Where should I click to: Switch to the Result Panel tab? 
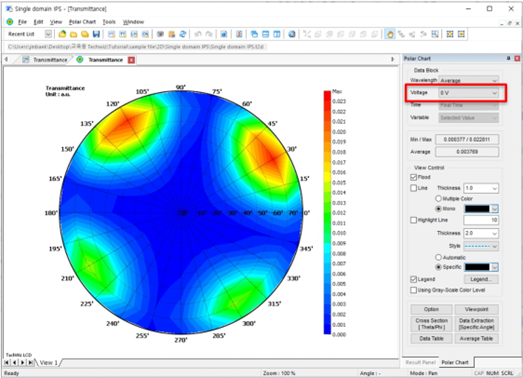[x=420, y=362]
